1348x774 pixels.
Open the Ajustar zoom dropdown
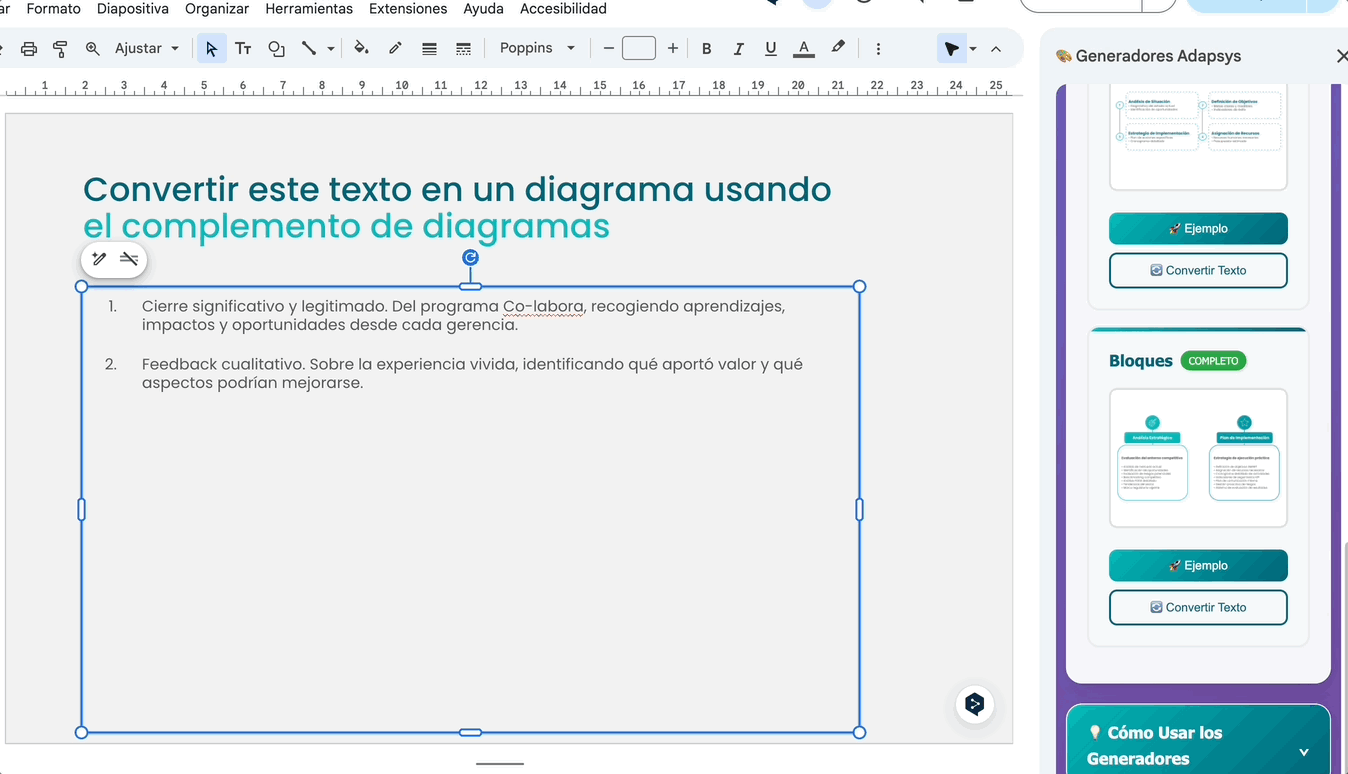click(147, 48)
